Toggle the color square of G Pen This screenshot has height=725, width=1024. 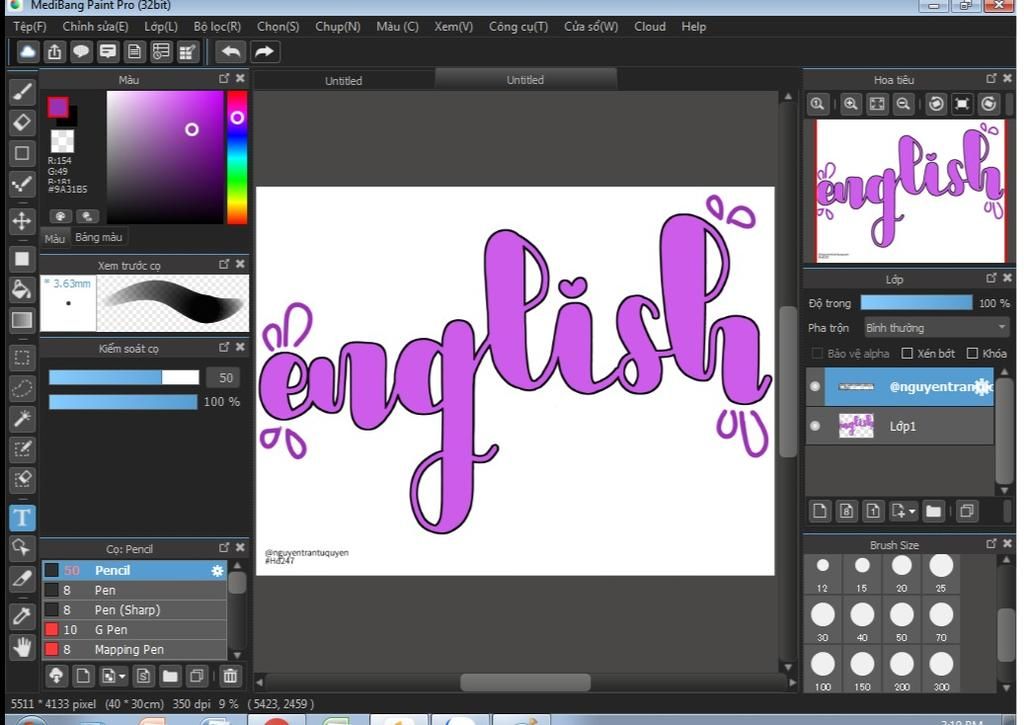(x=51, y=630)
